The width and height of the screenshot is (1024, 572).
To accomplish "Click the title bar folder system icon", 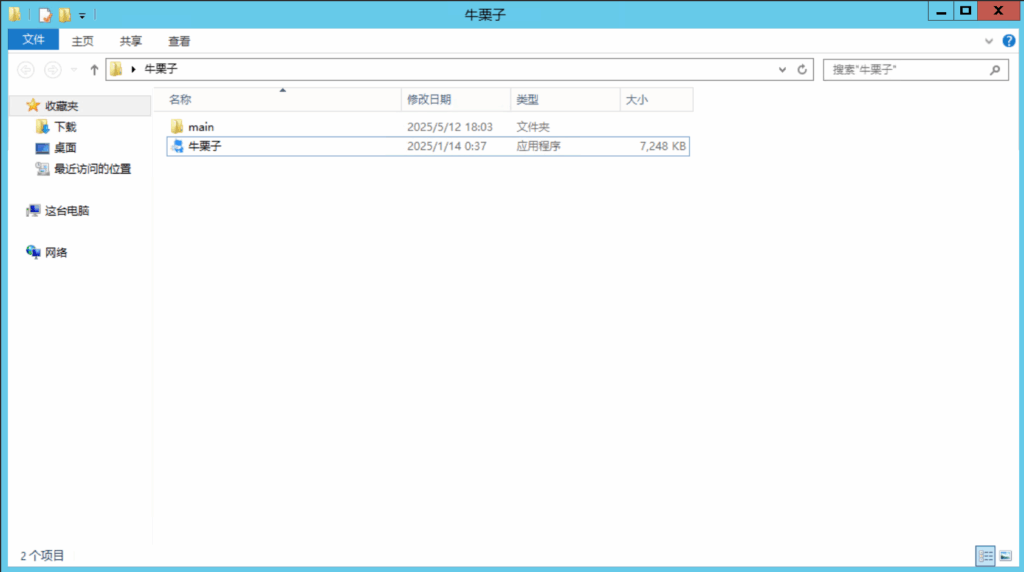I will coord(14,14).
